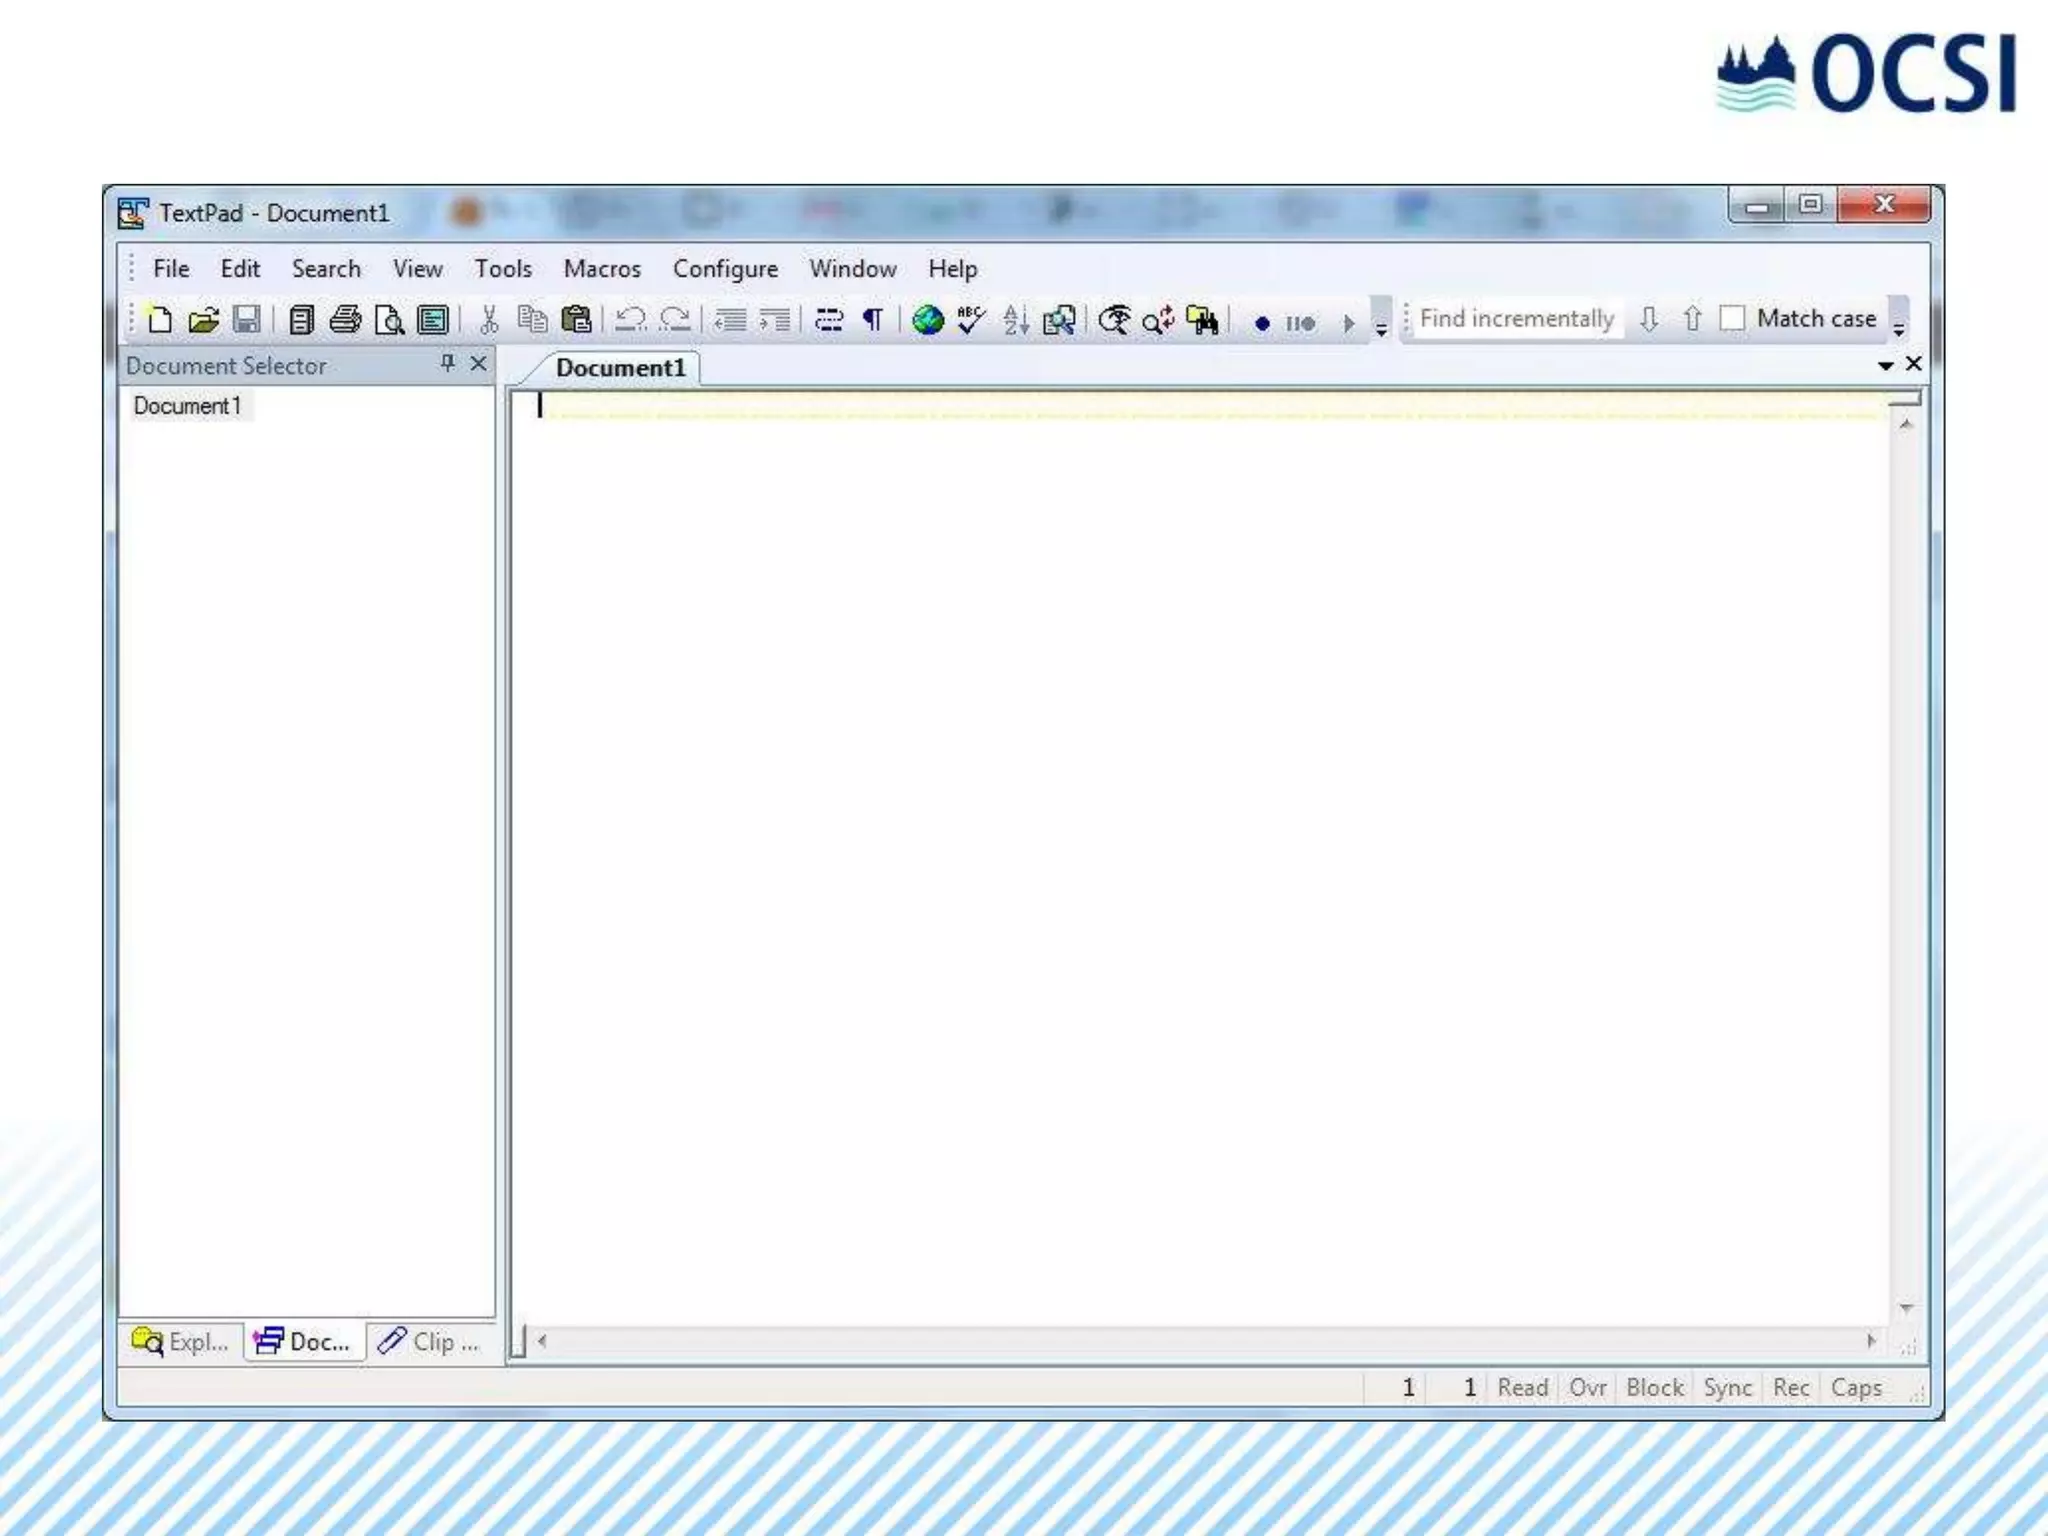Expand main toolbar overflow options arrow

point(1381,328)
